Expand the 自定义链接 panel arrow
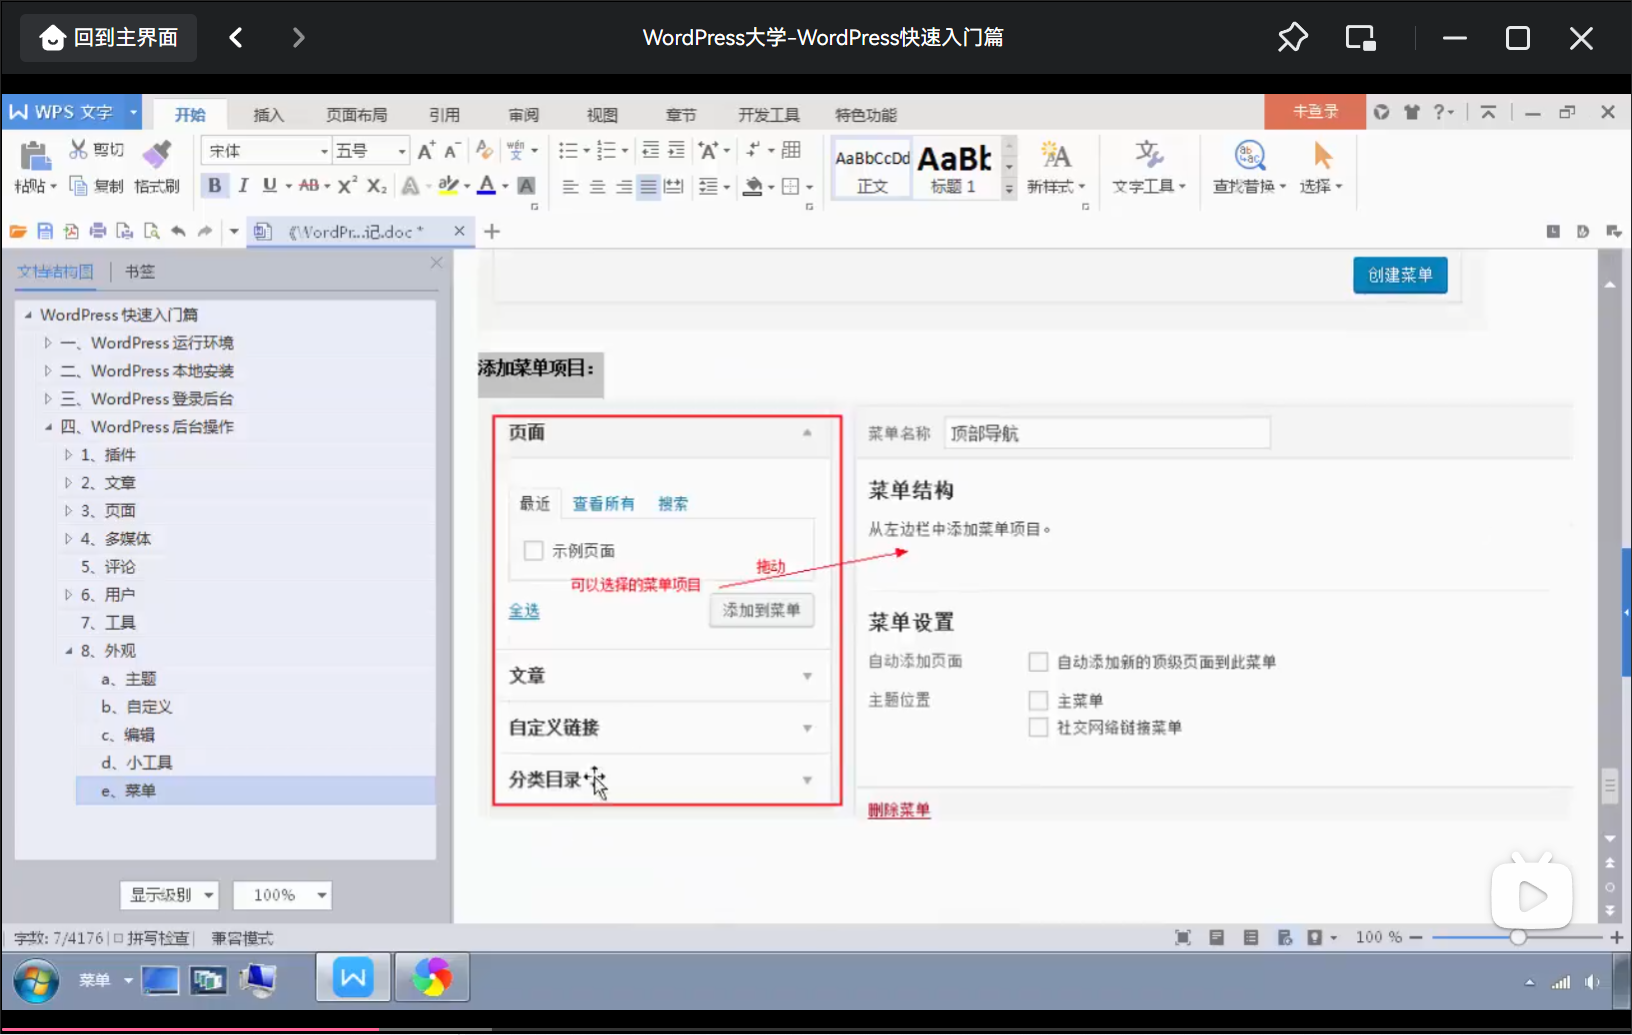The width and height of the screenshot is (1632, 1035). tap(807, 728)
